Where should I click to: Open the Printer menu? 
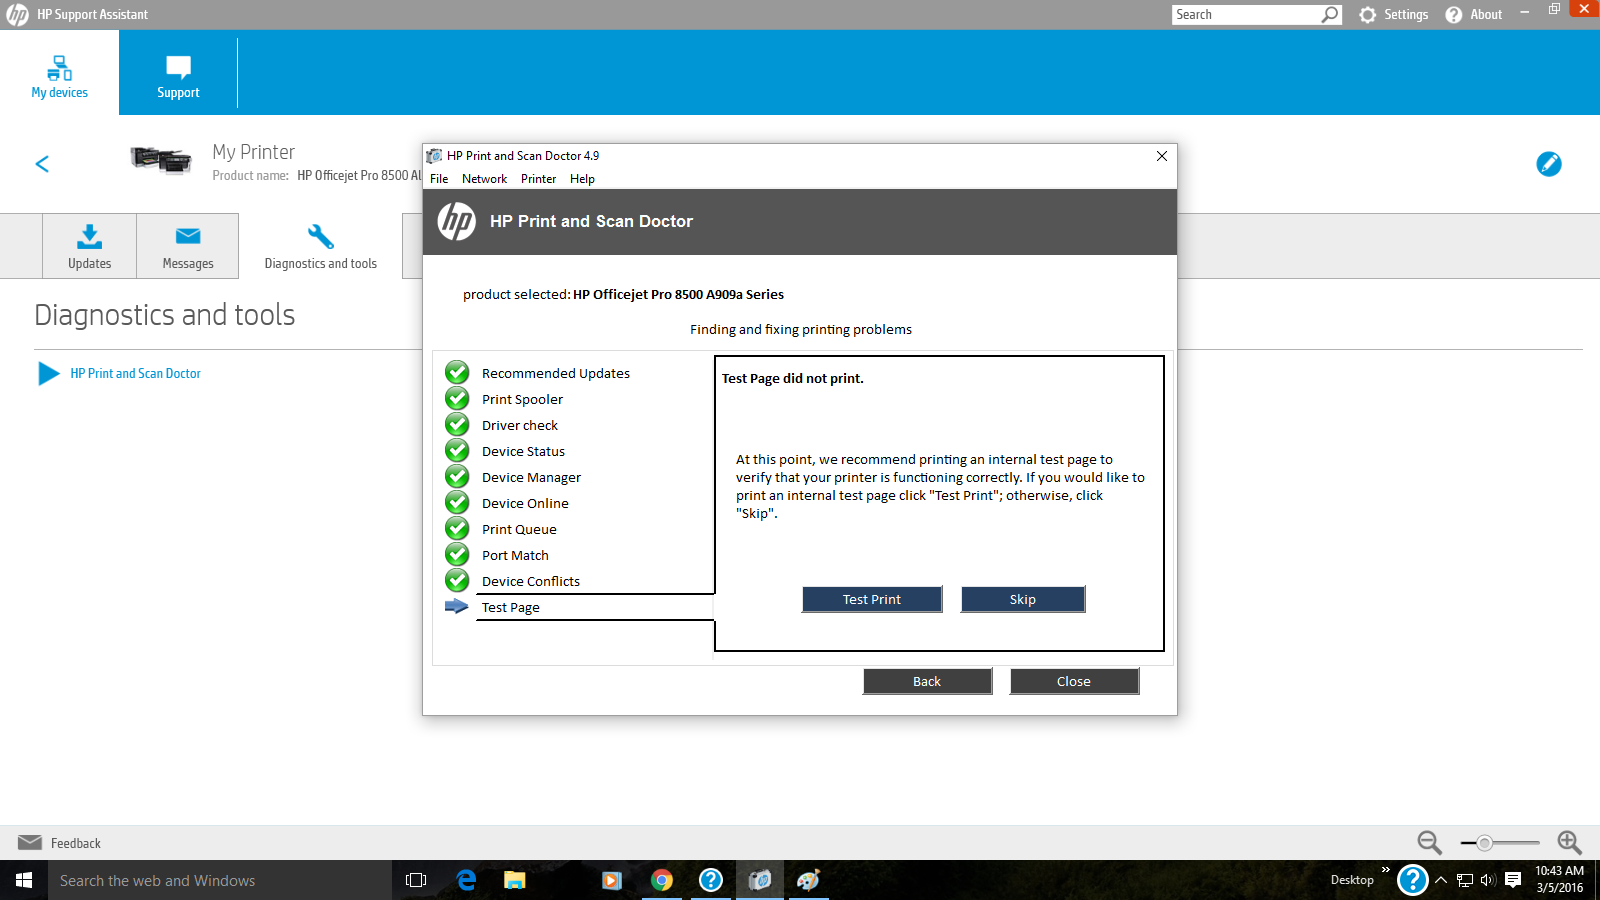(x=538, y=179)
